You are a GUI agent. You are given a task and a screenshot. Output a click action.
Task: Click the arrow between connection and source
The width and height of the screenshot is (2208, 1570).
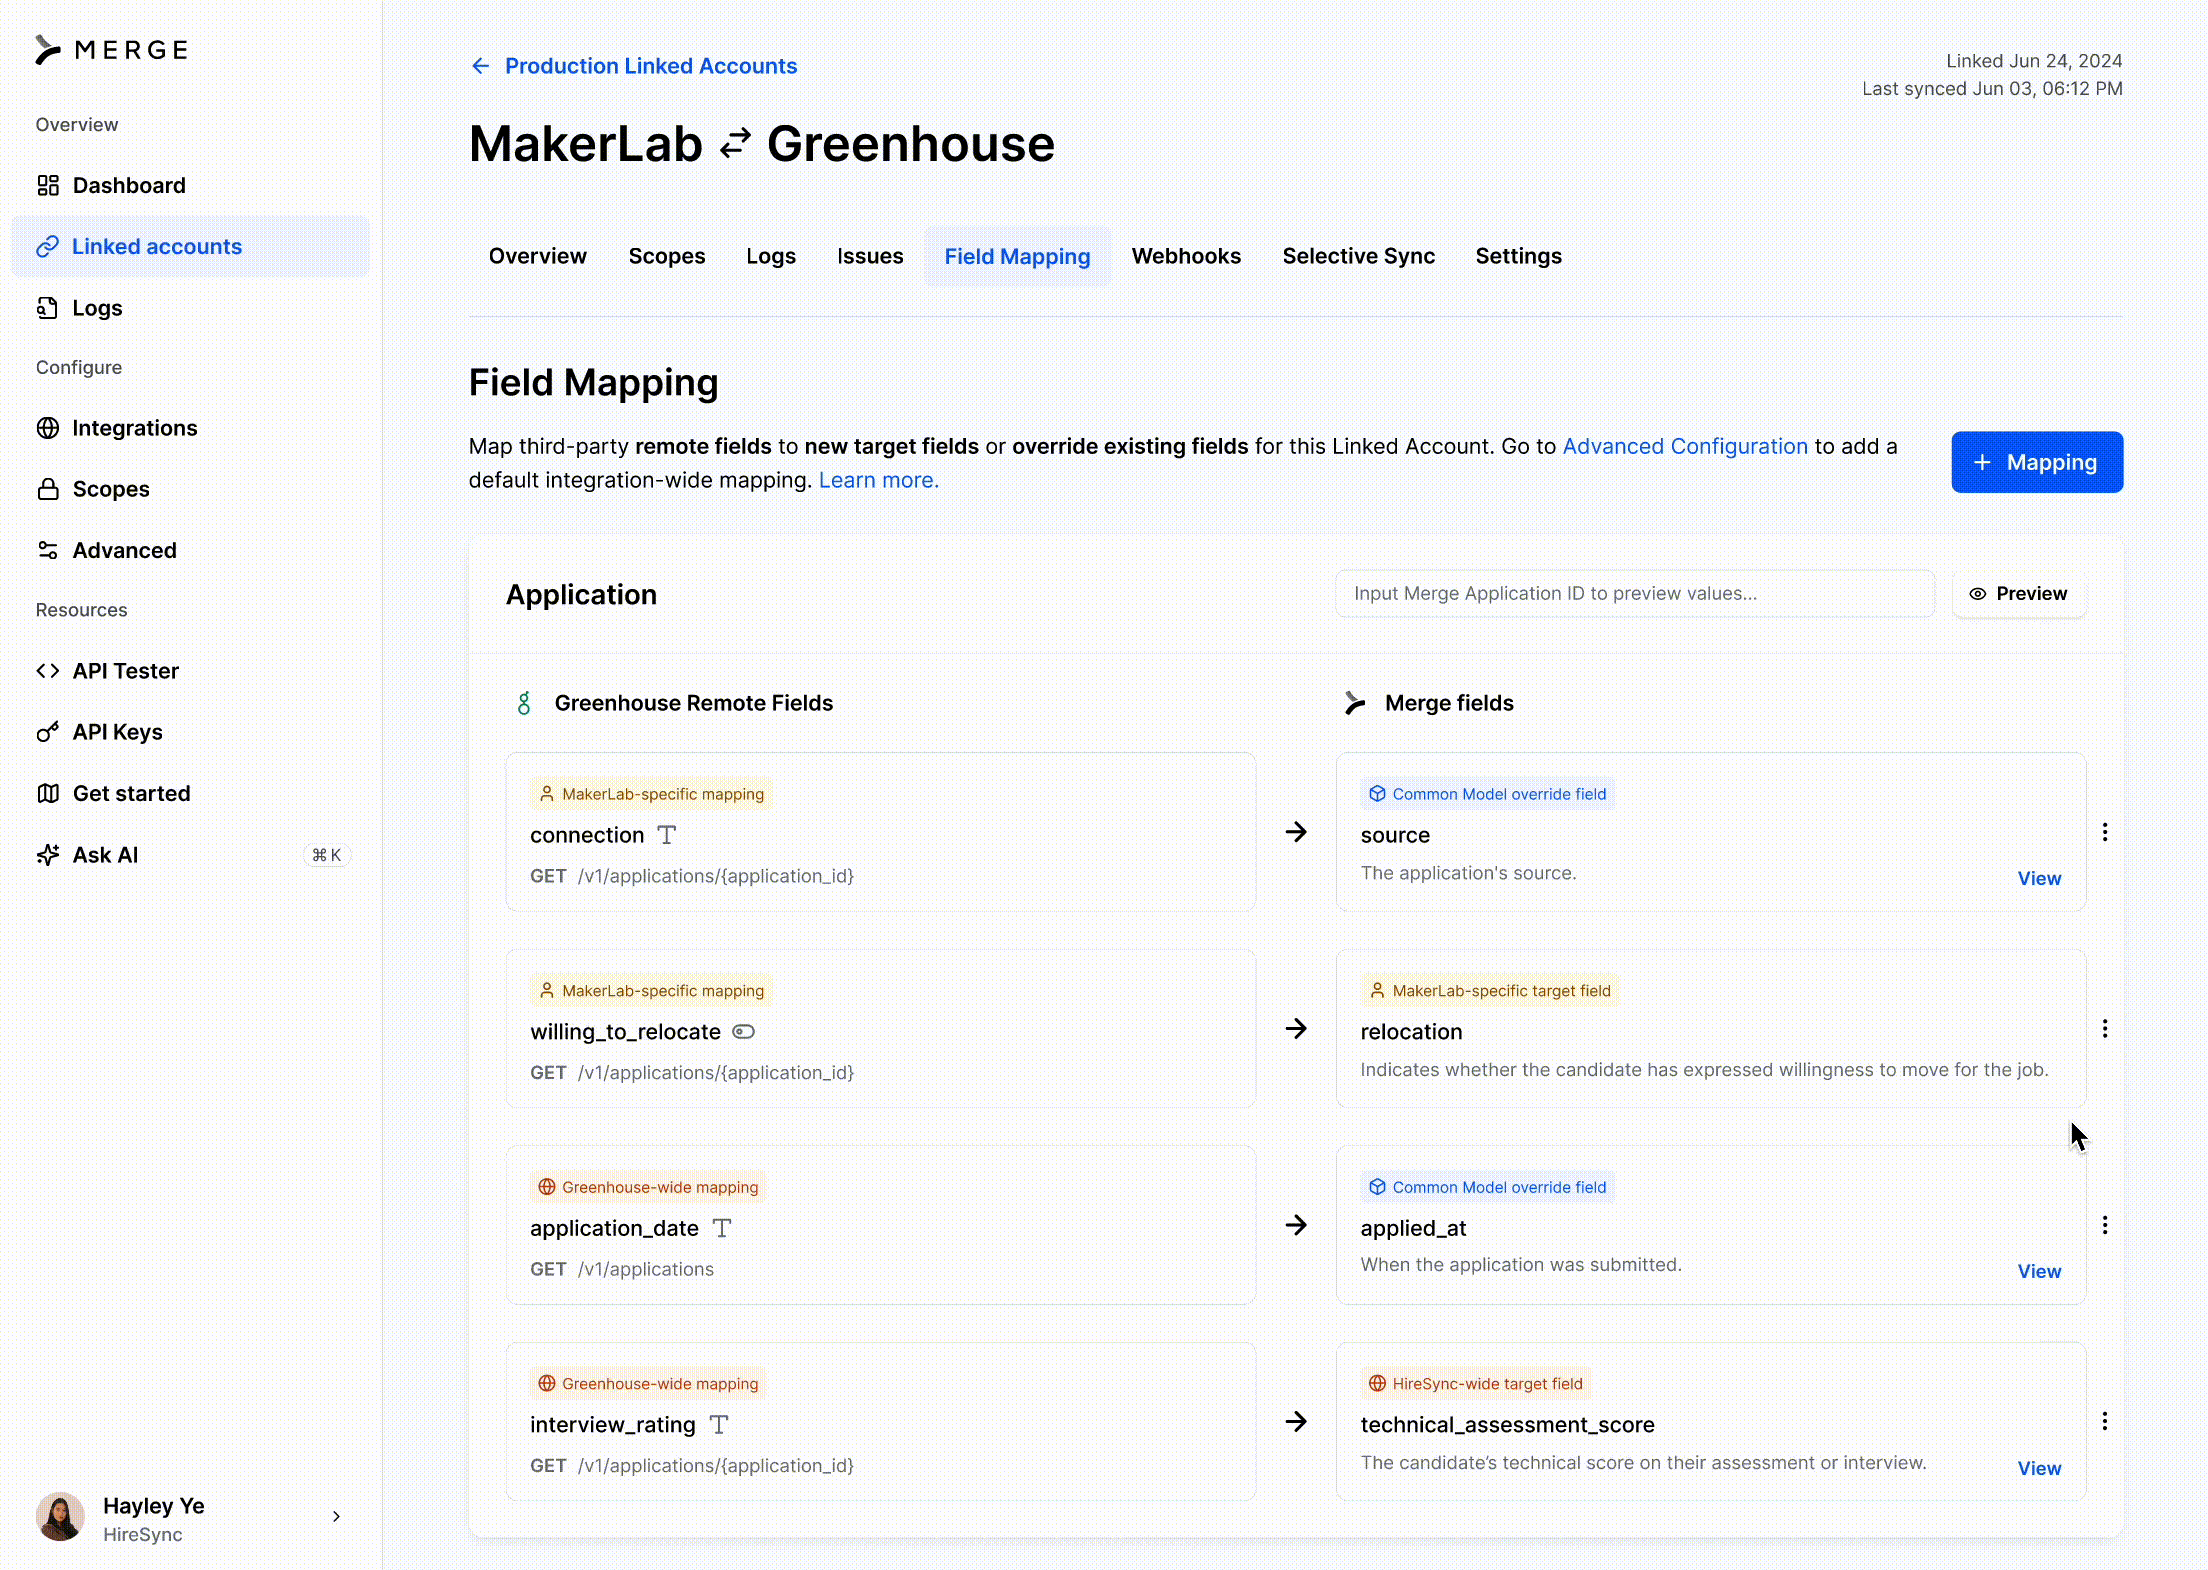(x=1296, y=832)
